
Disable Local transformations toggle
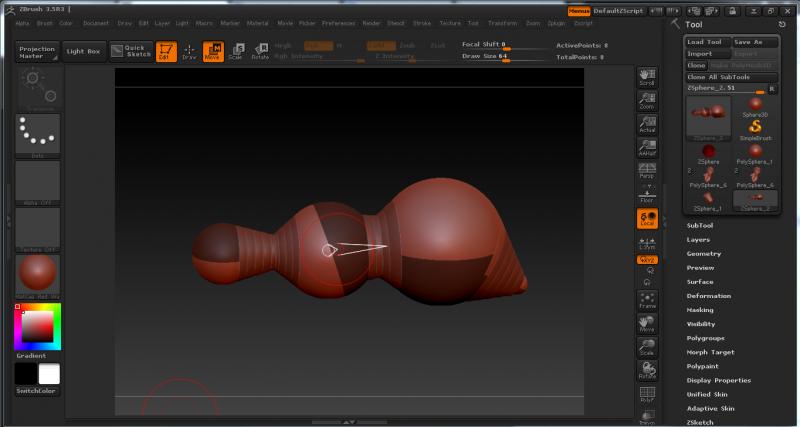(x=647, y=219)
